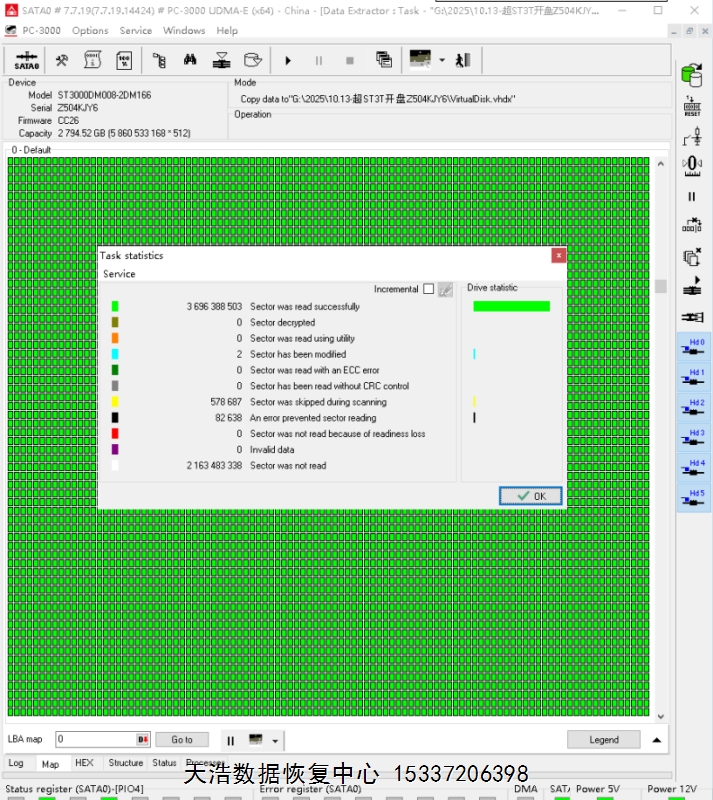Click the binoculars search icon in toolbar
Viewport: 713px width, 800px height.
point(190,60)
